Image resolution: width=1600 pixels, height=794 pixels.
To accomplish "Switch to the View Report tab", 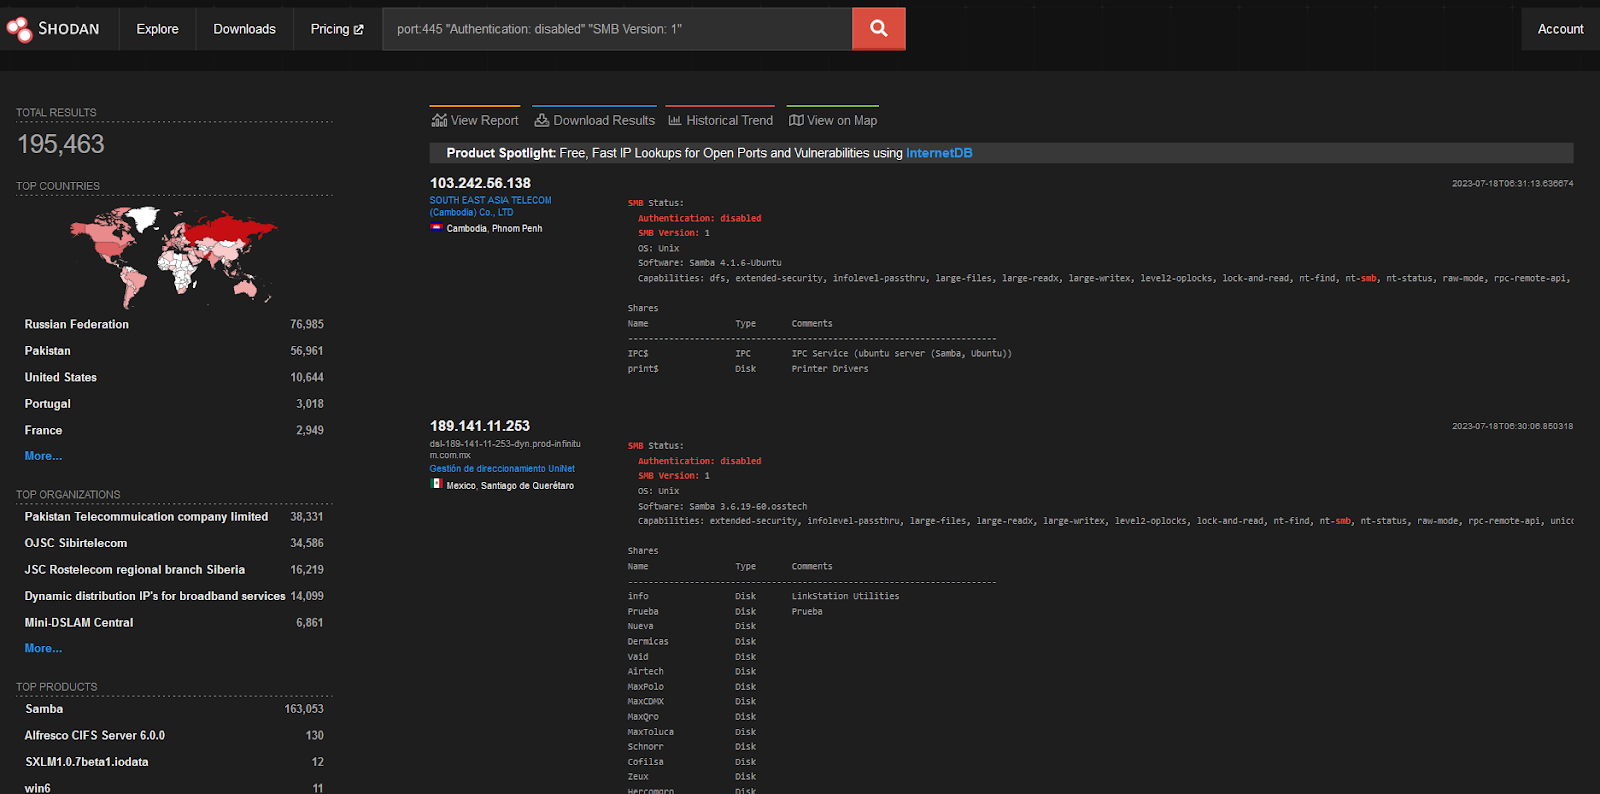I will pyautogui.click(x=475, y=119).
